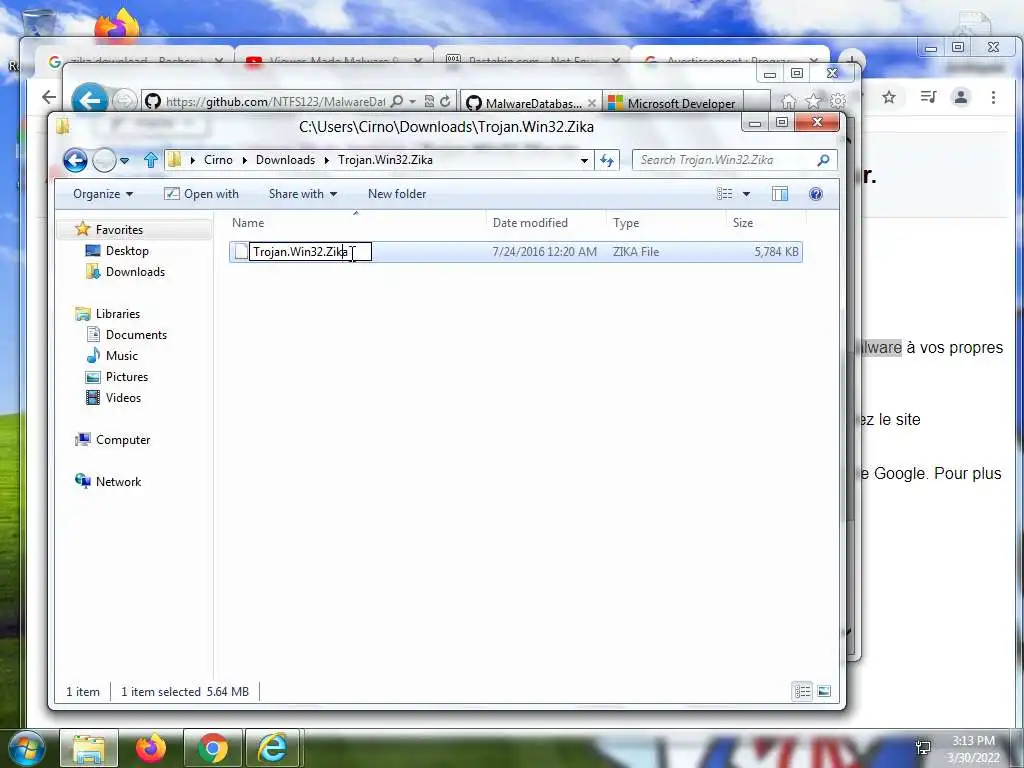This screenshot has width=1024, height=768.
Task: Open Windows Explorer from taskbar
Action: click(89, 748)
